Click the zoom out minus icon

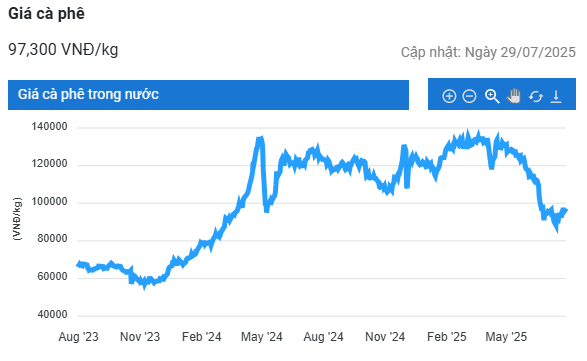pyautogui.click(x=469, y=96)
